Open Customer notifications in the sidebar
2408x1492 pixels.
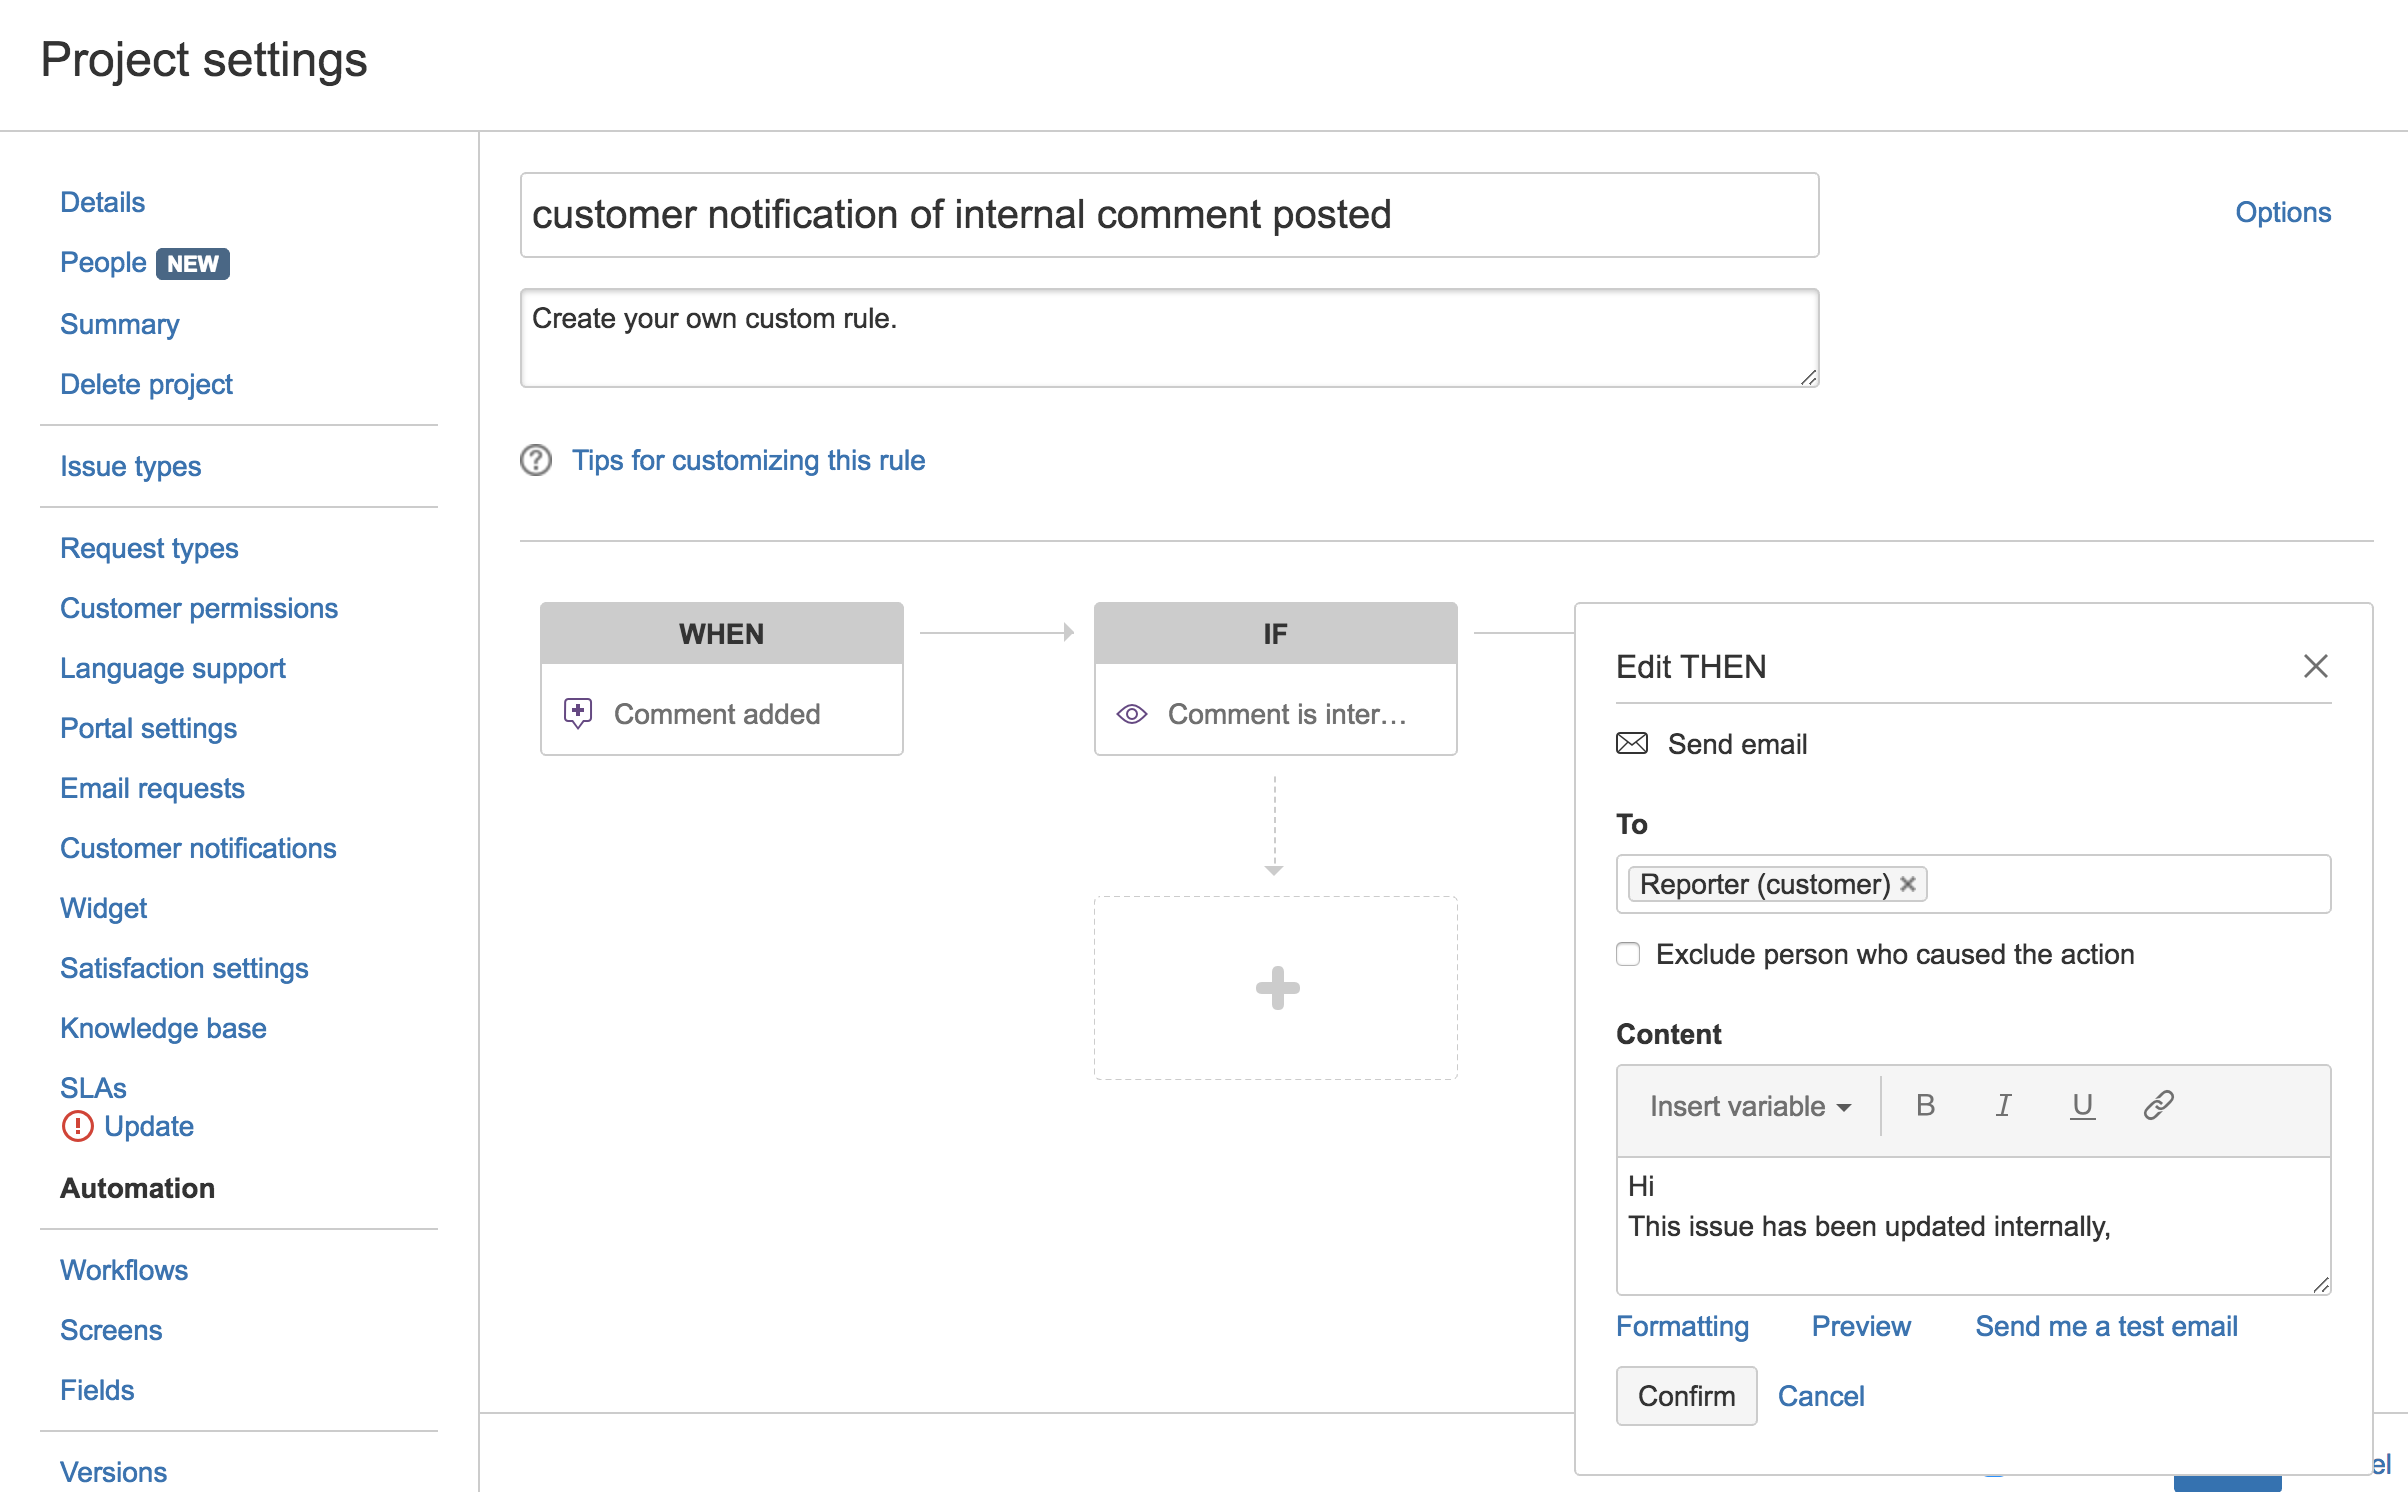(x=198, y=848)
